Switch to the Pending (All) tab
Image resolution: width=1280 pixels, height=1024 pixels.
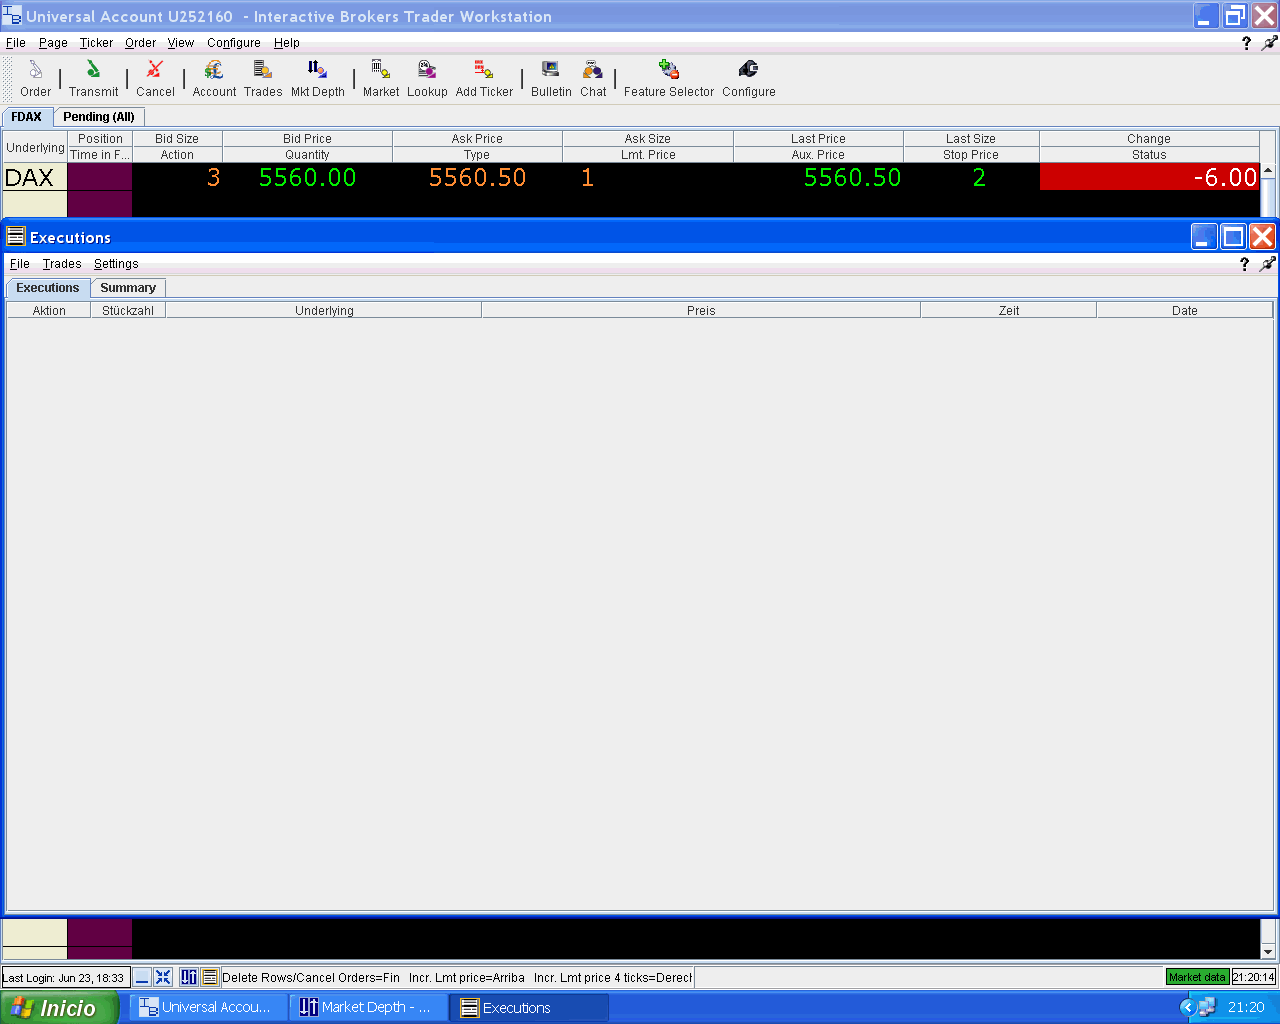coord(99,117)
